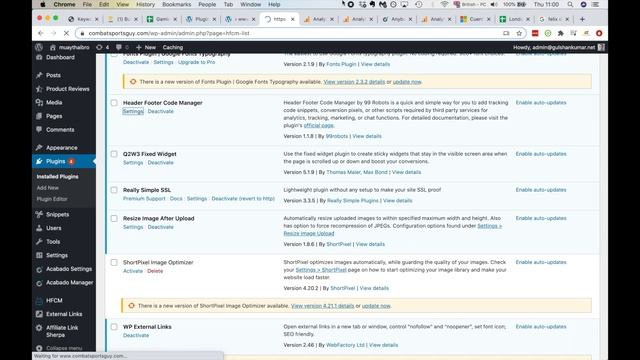Screen dimensions: 640x360
Task: Open External Links in the sidebar
Action: pos(64,314)
